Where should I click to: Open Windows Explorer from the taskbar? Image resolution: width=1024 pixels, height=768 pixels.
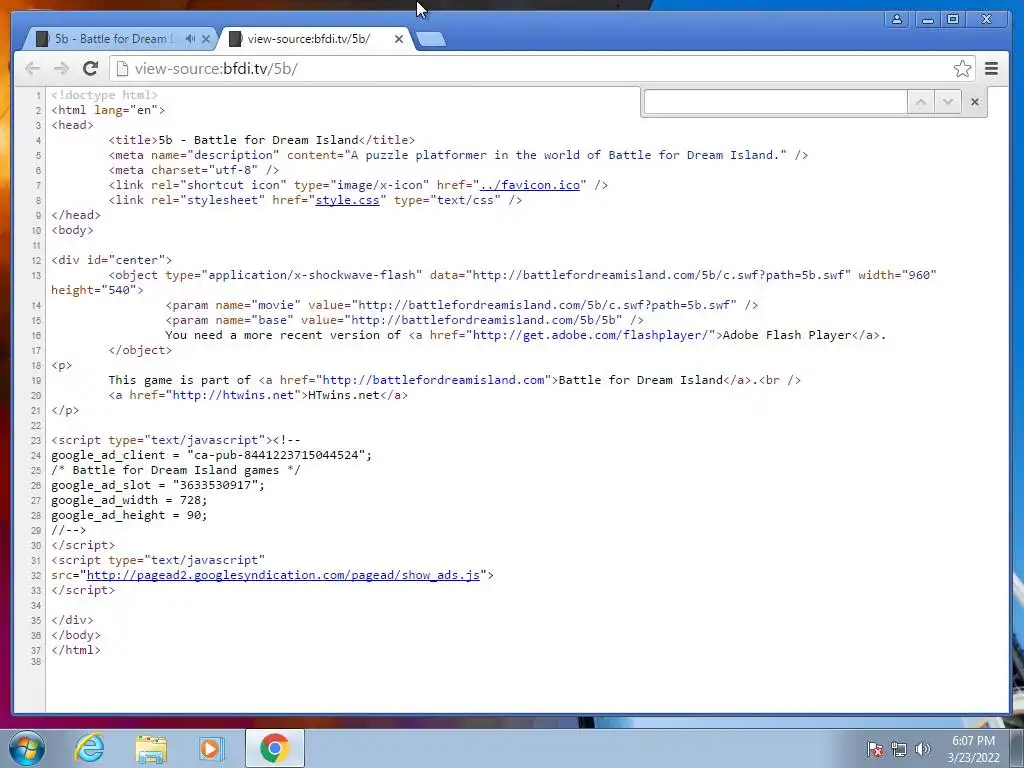[x=151, y=748]
